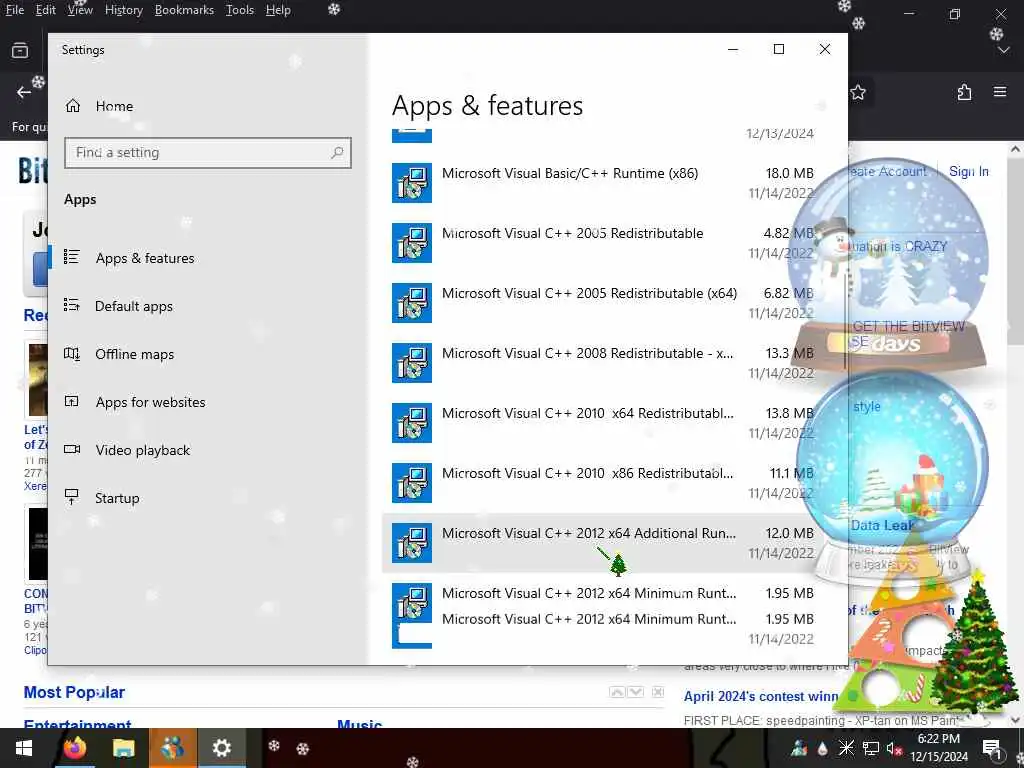
Task: Select Microsoft Visual Basic/C++ Runtime (x86) entry
Action: point(603,183)
